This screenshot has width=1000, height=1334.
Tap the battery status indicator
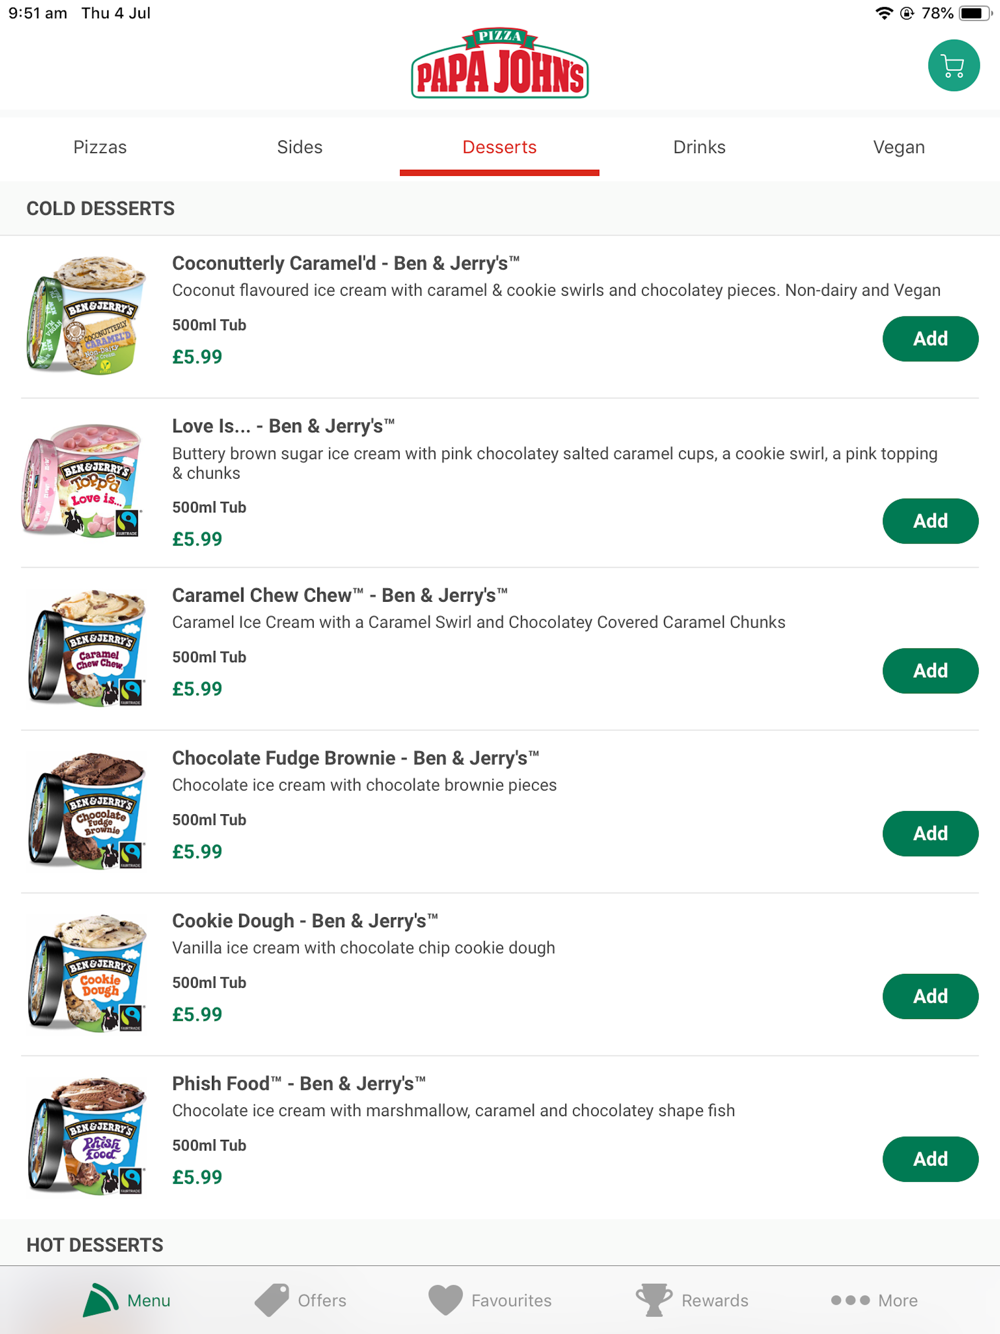(x=974, y=13)
